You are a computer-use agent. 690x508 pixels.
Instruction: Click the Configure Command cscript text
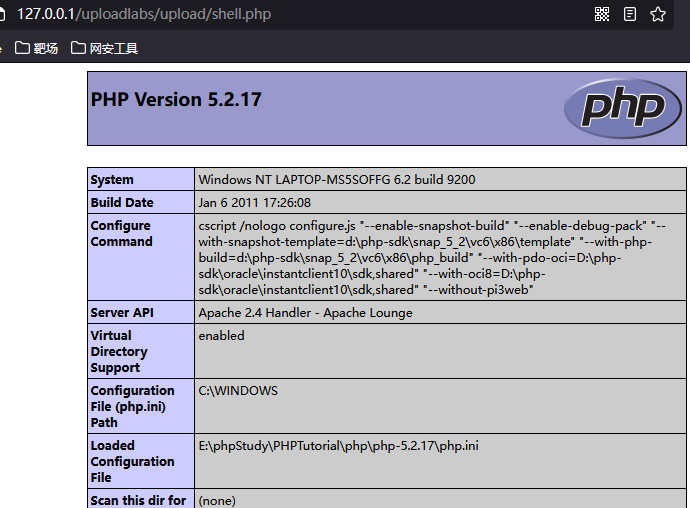(x=432, y=258)
